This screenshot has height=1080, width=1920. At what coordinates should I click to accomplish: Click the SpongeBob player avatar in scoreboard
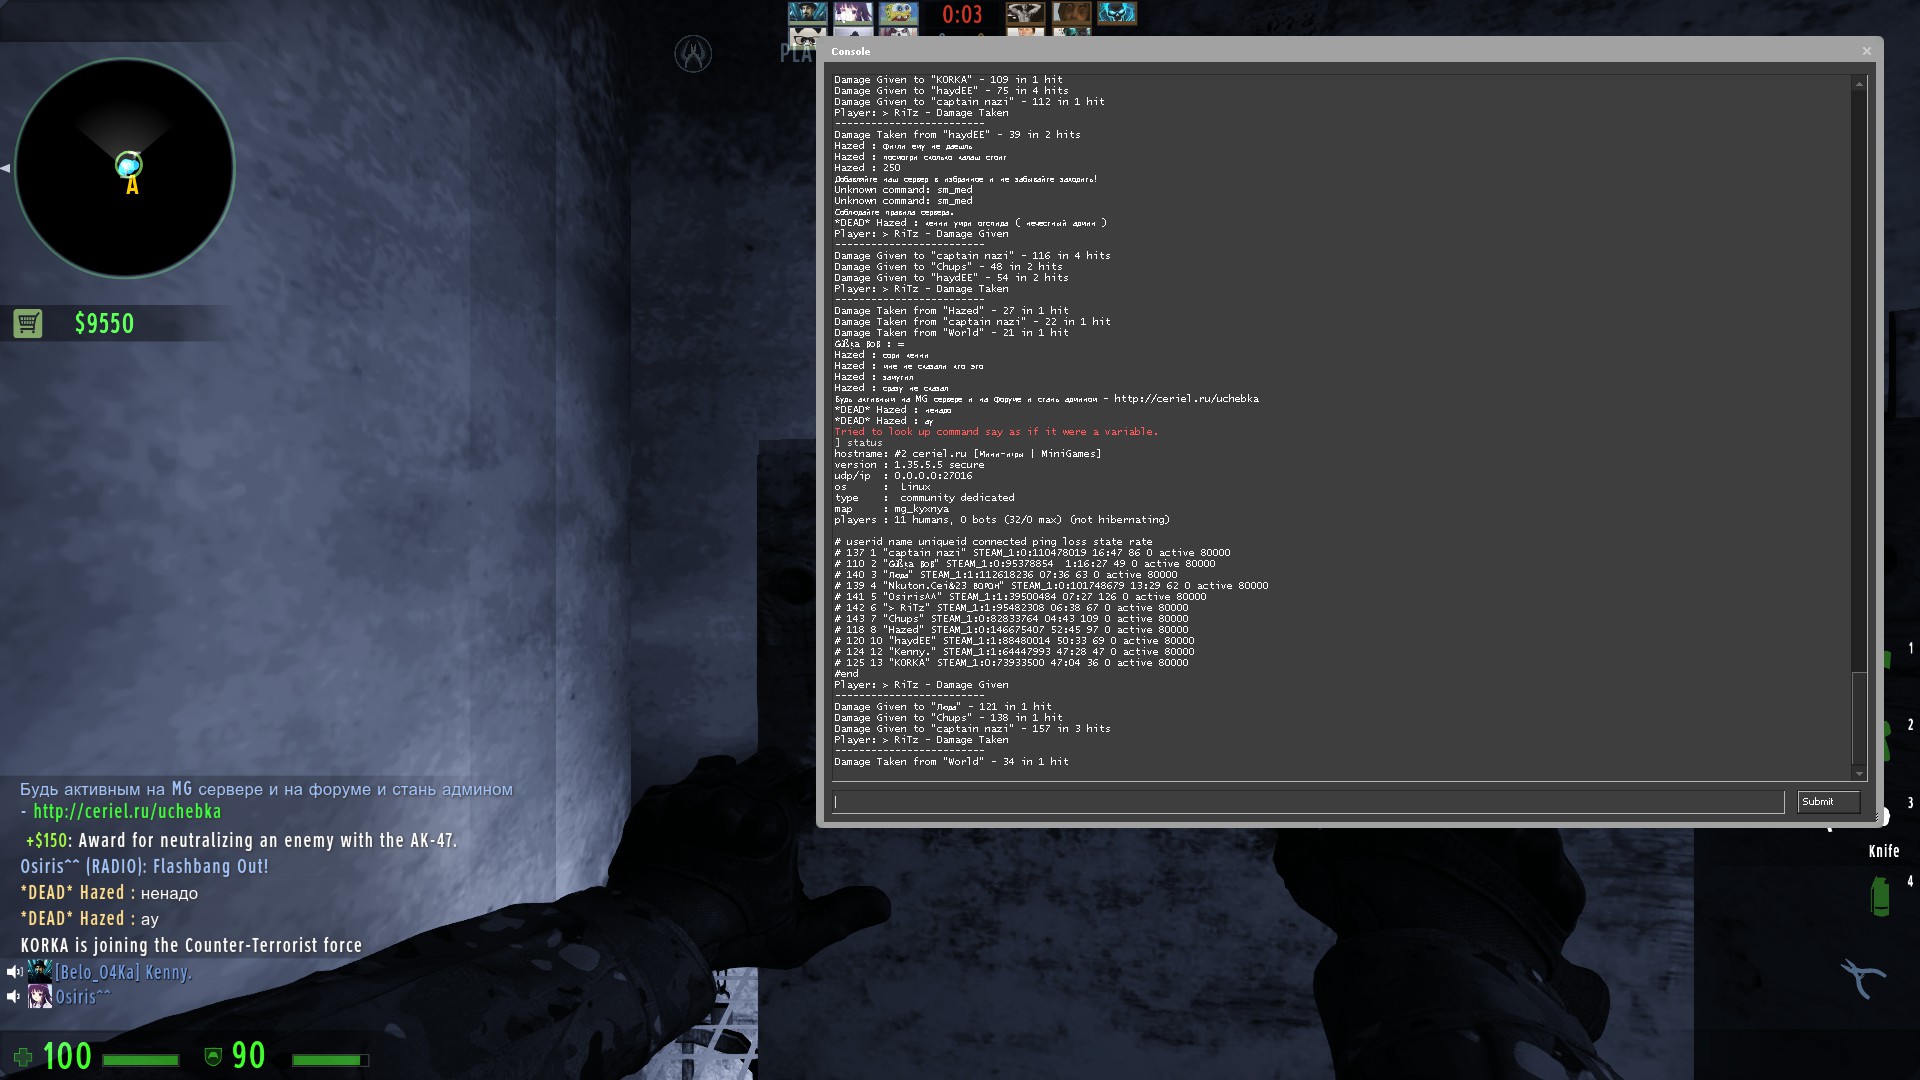[897, 13]
